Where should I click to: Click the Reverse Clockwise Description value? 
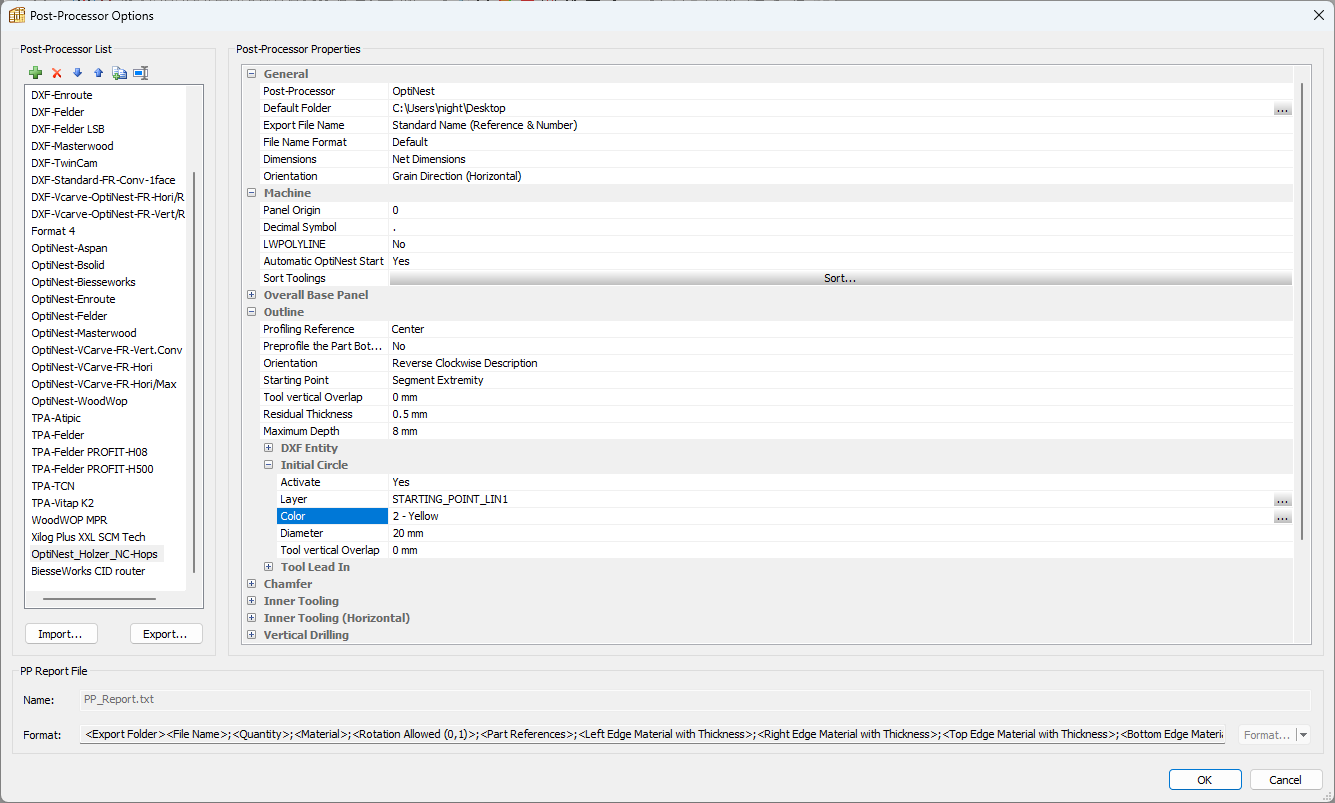coord(465,363)
